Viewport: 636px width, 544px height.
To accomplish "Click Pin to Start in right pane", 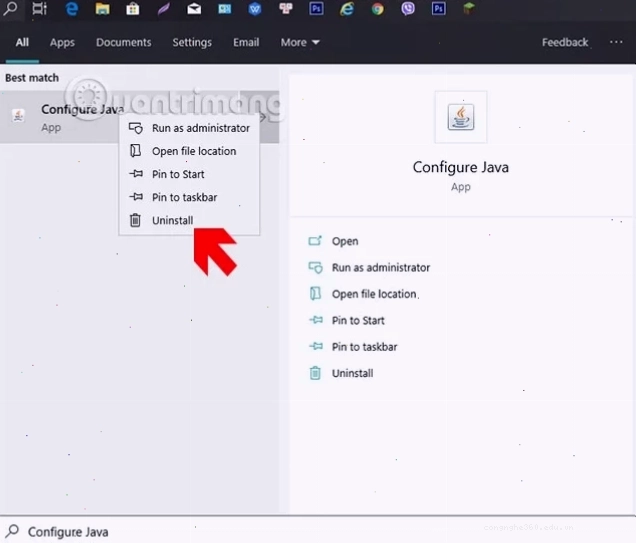I will tap(346, 320).
